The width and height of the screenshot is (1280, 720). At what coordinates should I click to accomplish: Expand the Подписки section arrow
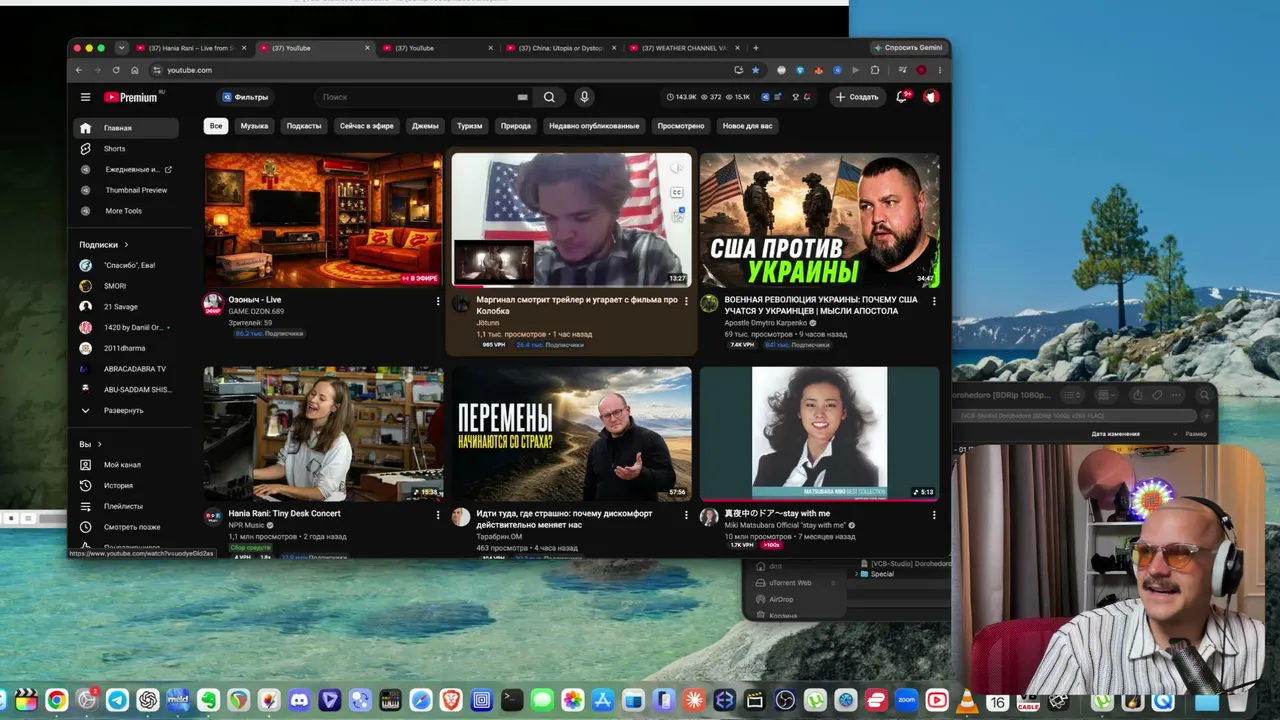click(126, 245)
